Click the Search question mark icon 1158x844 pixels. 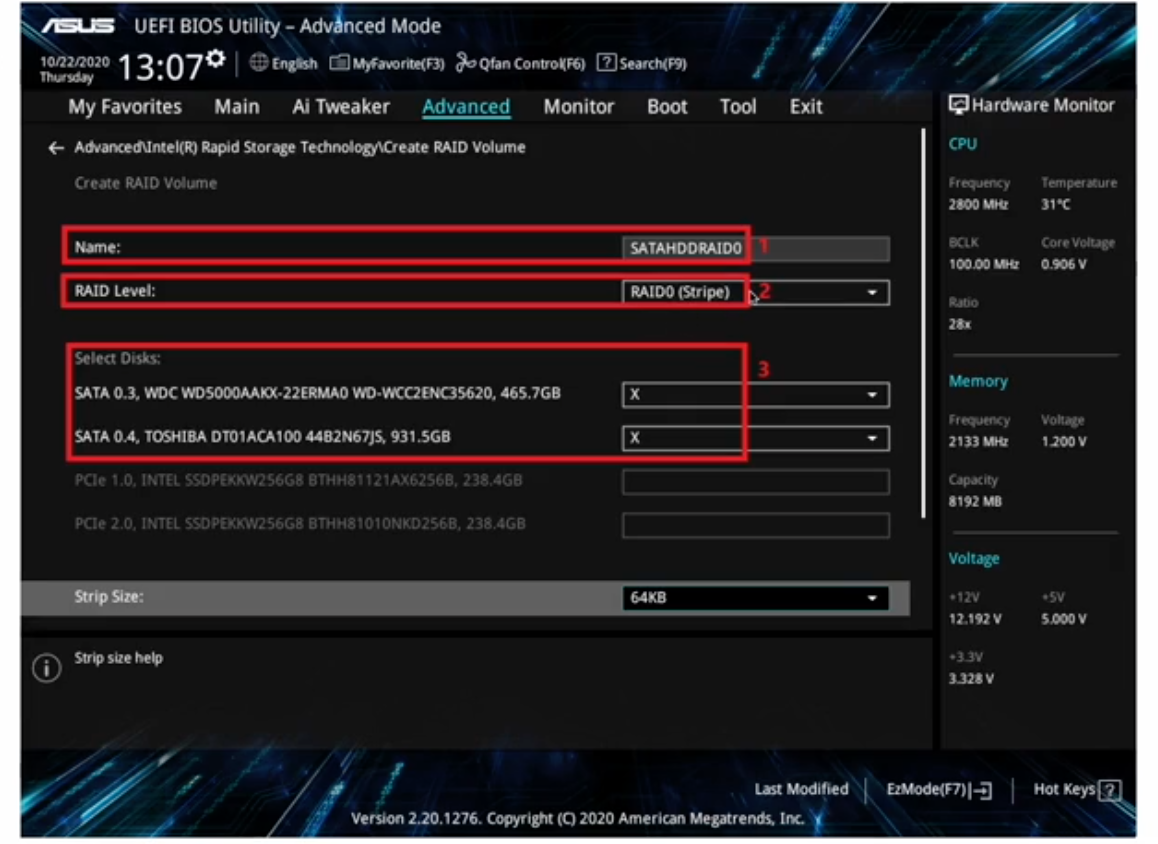pyautogui.click(x=606, y=63)
